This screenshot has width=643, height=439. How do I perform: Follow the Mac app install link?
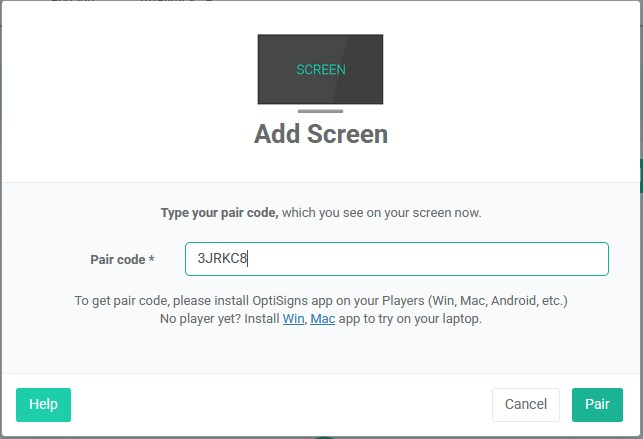pyautogui.click(x=322, y=318)
